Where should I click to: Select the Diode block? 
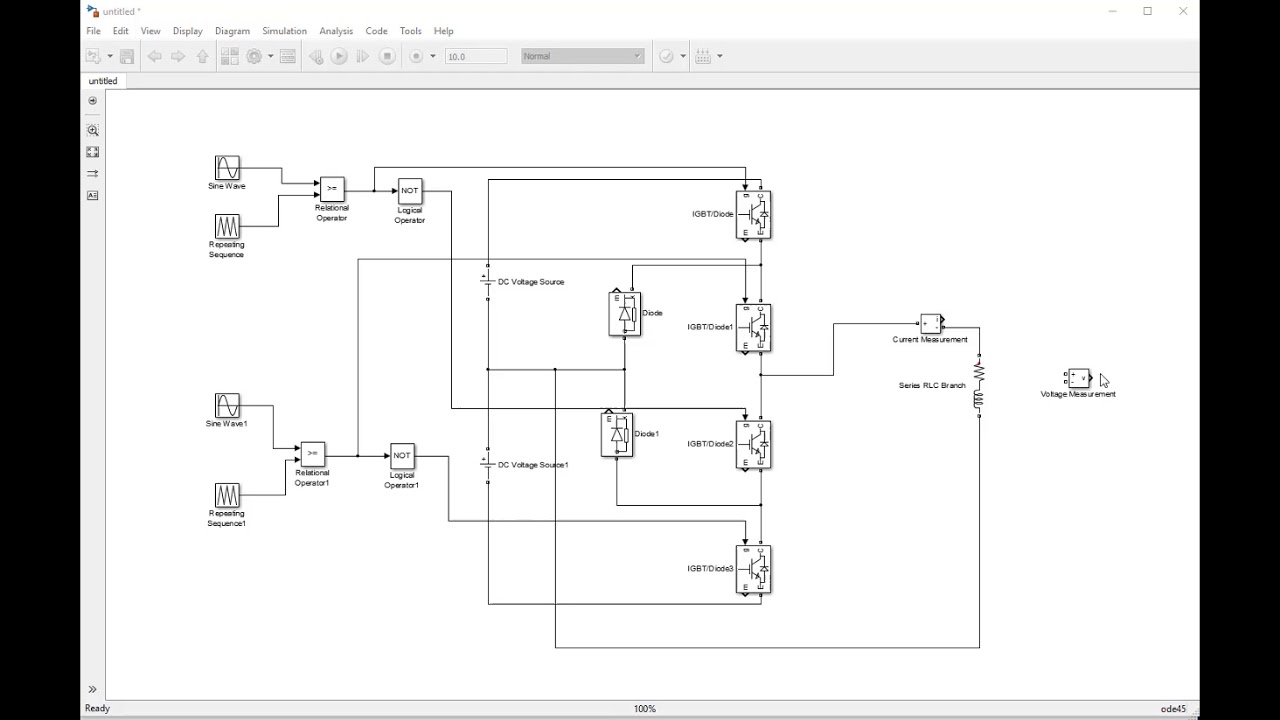tap(625, 314)
